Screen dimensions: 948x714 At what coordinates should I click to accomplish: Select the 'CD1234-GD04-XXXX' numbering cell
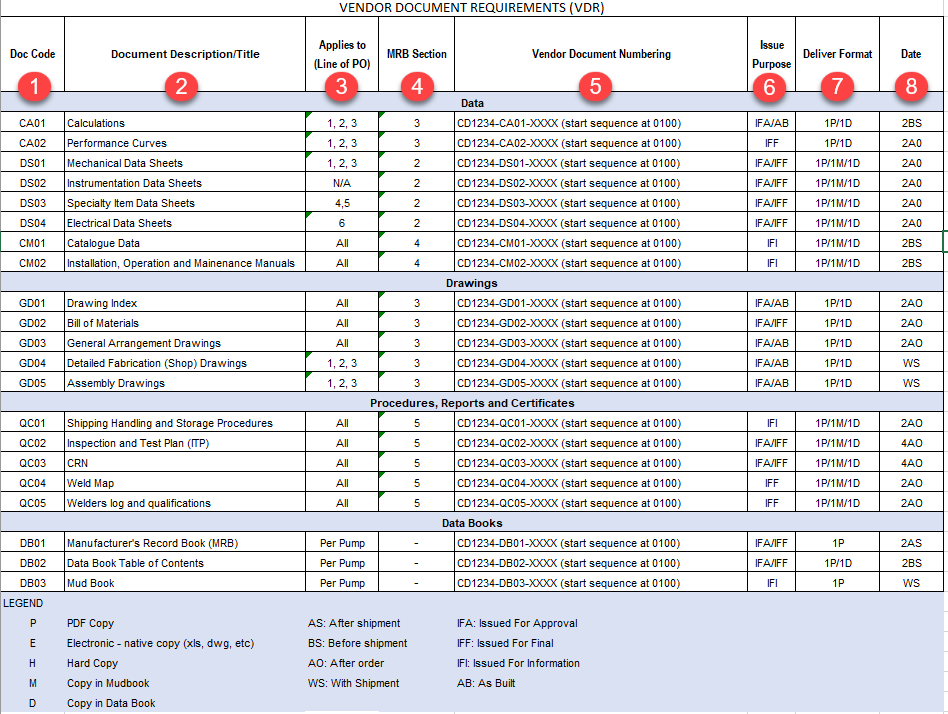click(x=601, y=363)
